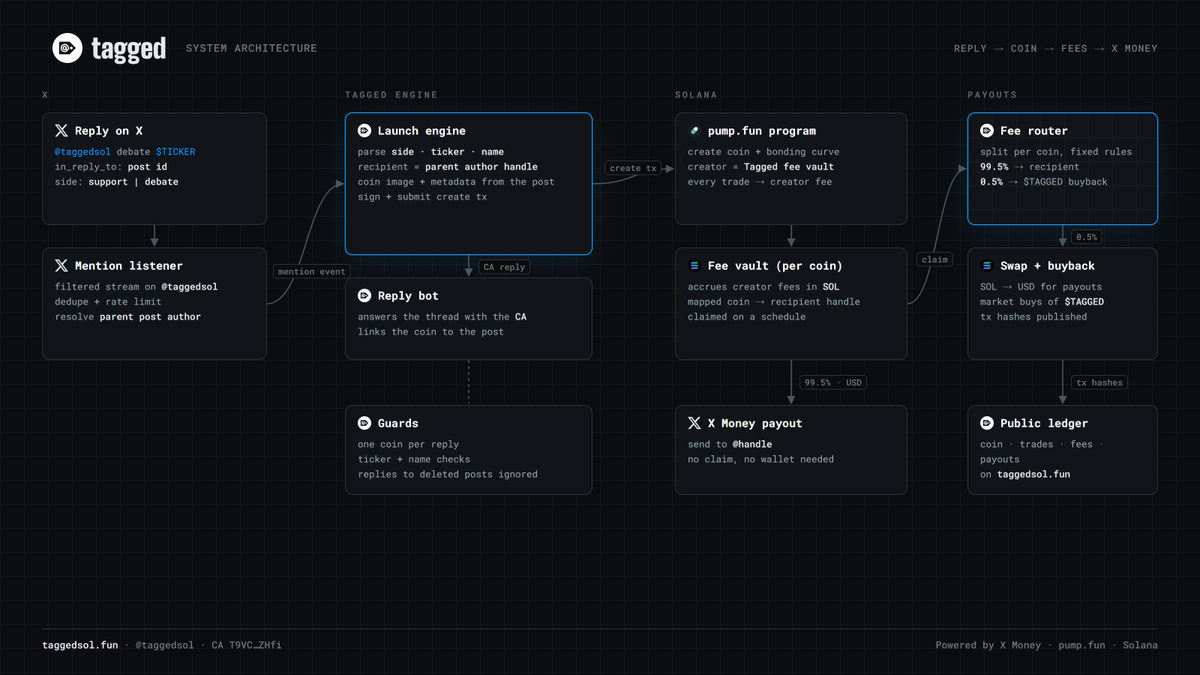Click the Guards title

pos(398,423)
